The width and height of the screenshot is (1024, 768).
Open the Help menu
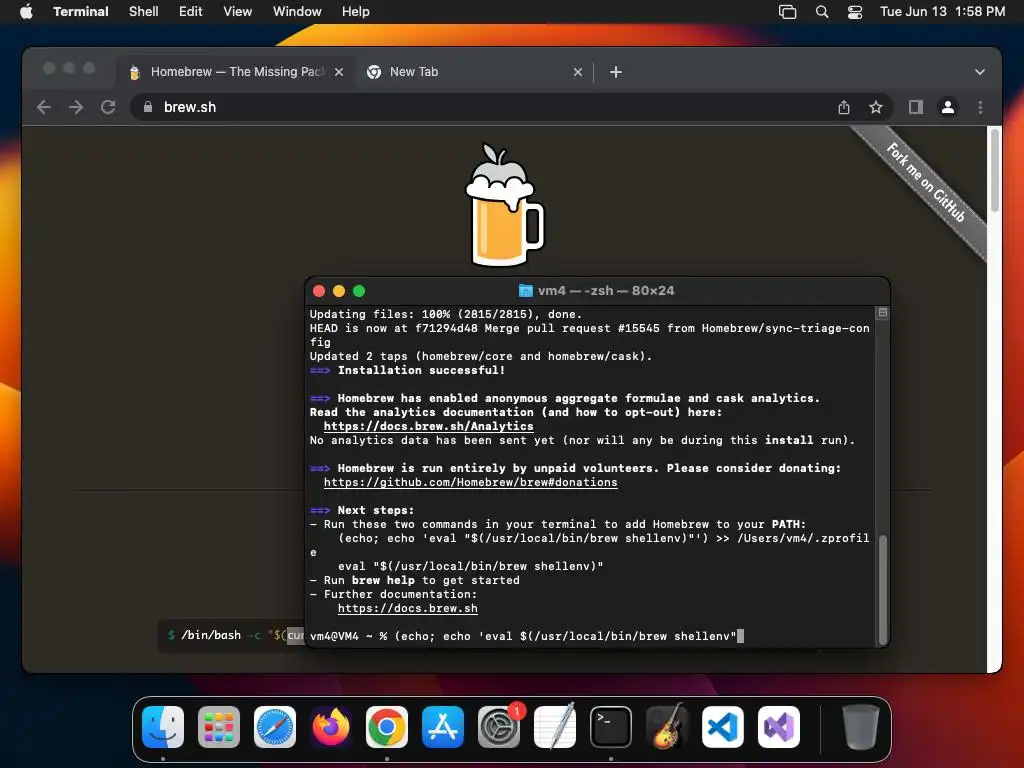pos(355,11)
